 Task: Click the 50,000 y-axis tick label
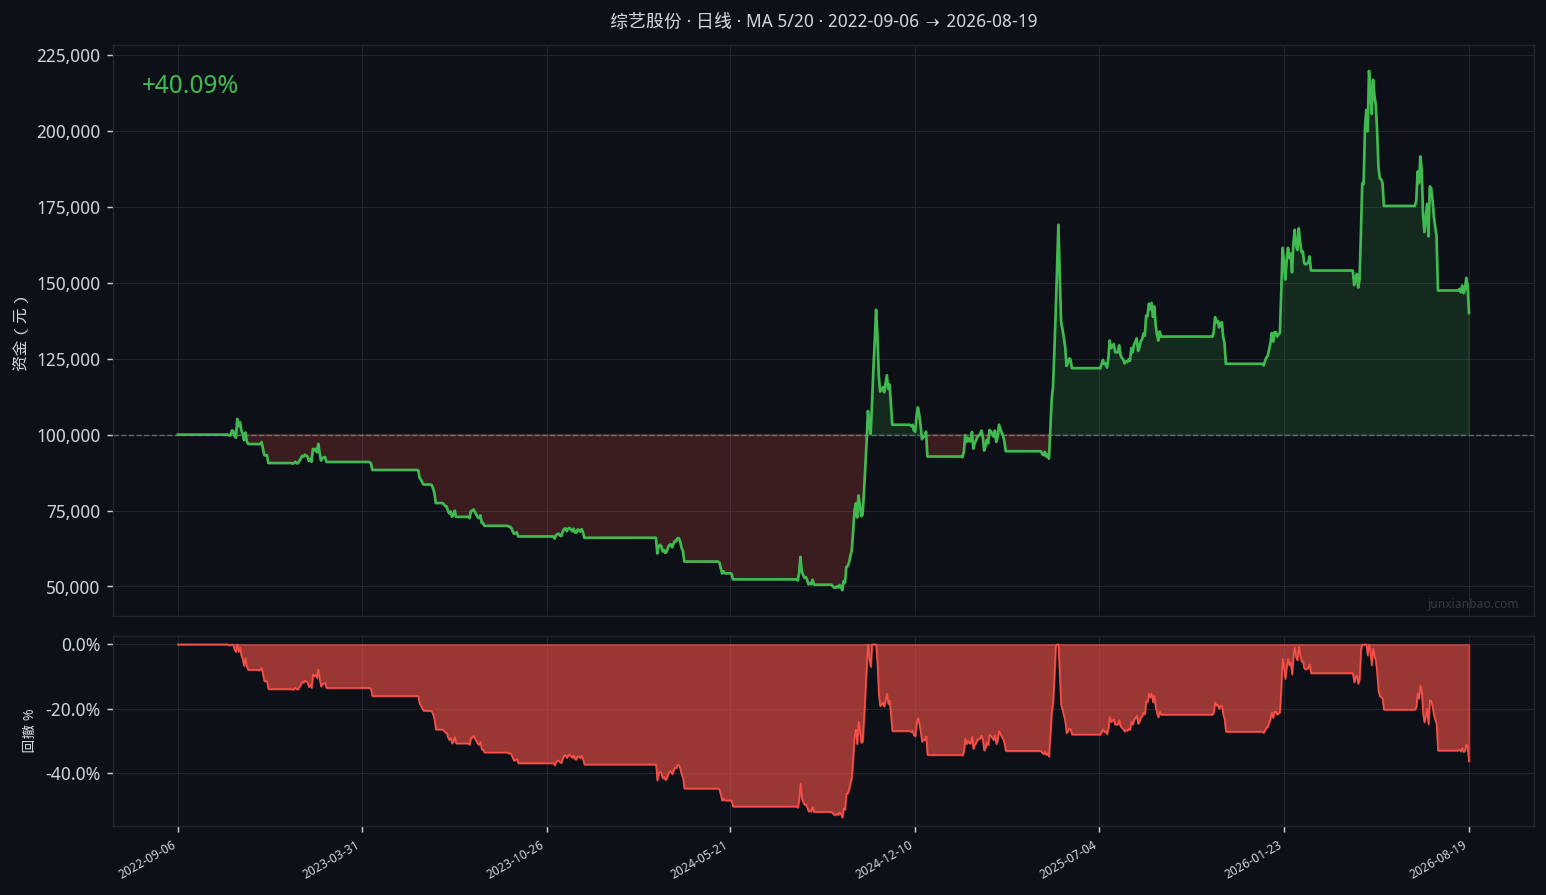(x=73, y=588)
